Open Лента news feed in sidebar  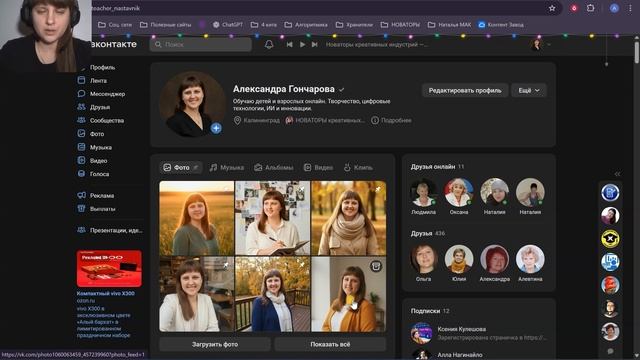[98, 80]
